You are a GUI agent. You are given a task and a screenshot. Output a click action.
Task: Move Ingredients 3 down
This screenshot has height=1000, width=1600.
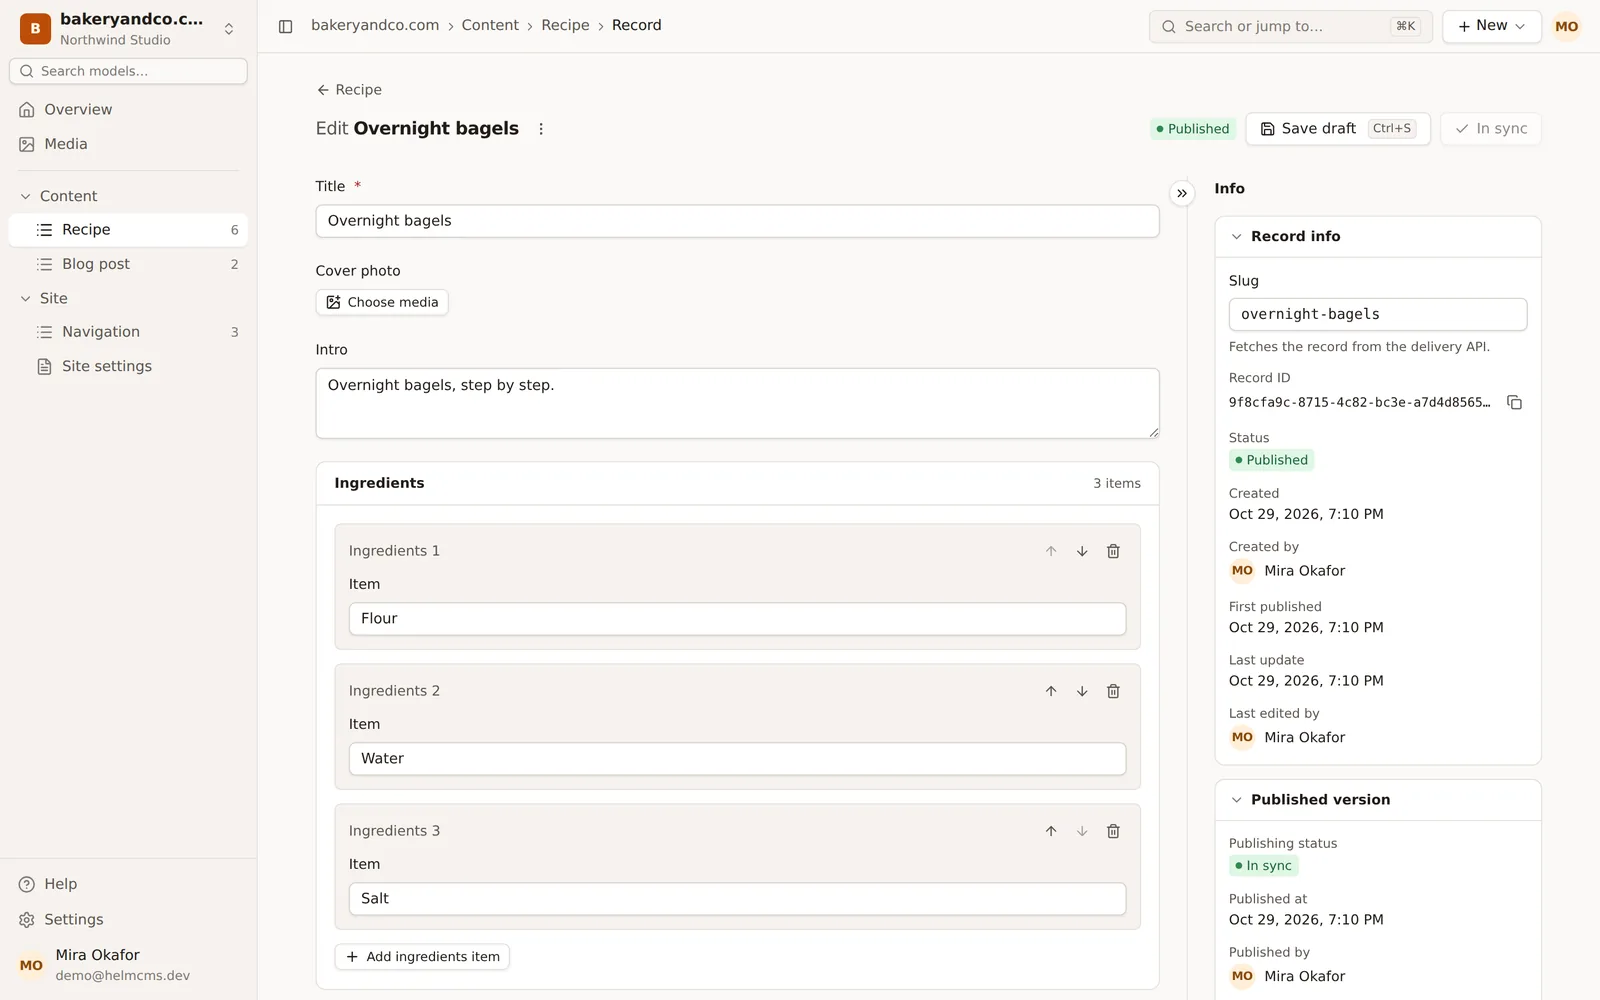coord(1082,831)
